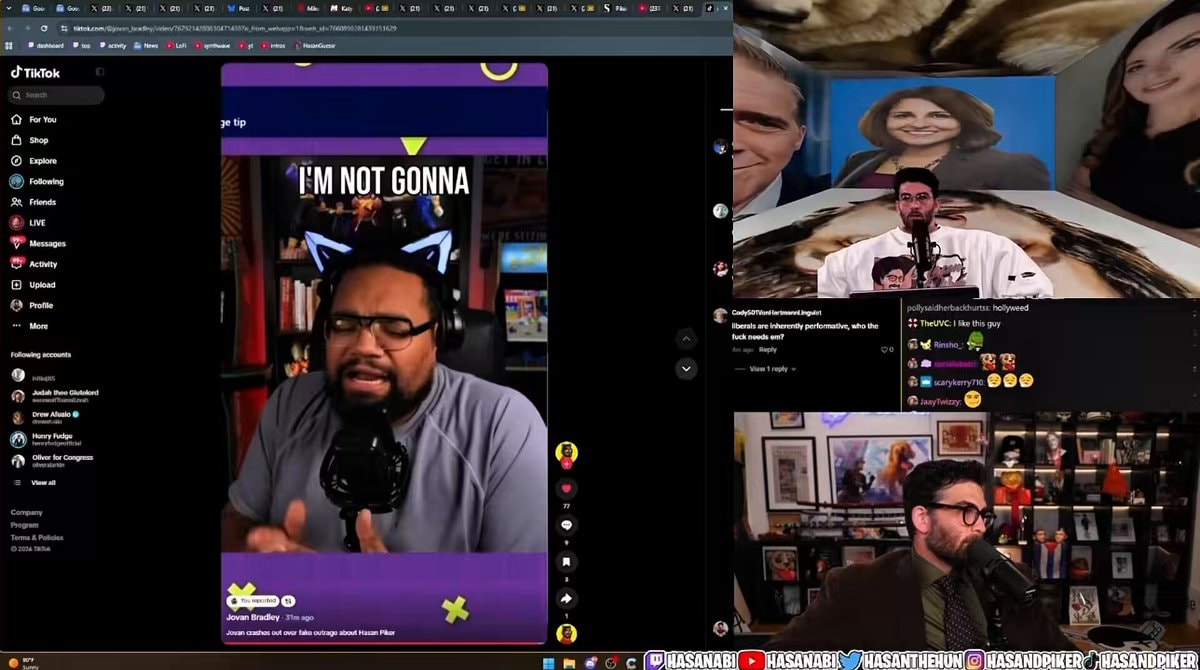
Task: Open the LoFi bookmark
Action: click(176, 45)
